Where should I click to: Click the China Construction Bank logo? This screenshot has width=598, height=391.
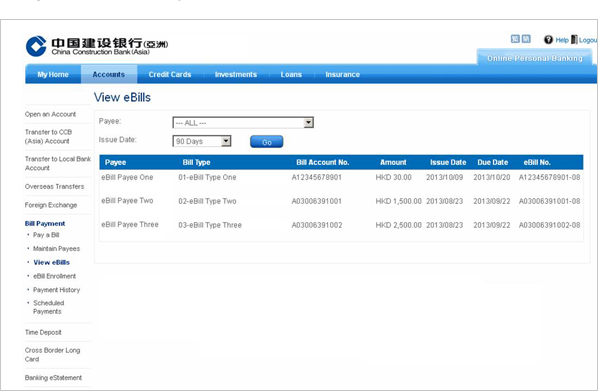[x=97, y=46]
